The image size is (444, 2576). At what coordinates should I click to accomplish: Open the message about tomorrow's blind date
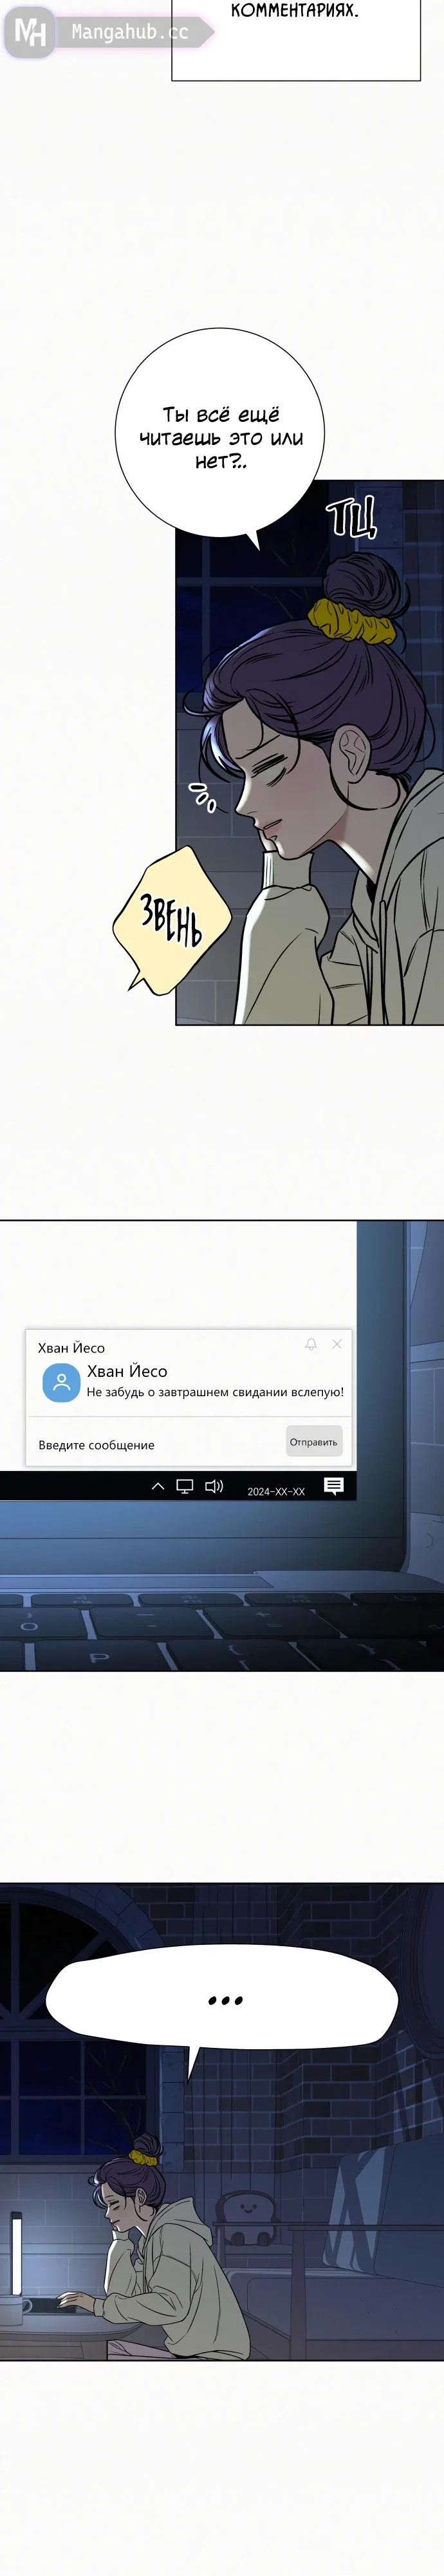coord(215,1392)
